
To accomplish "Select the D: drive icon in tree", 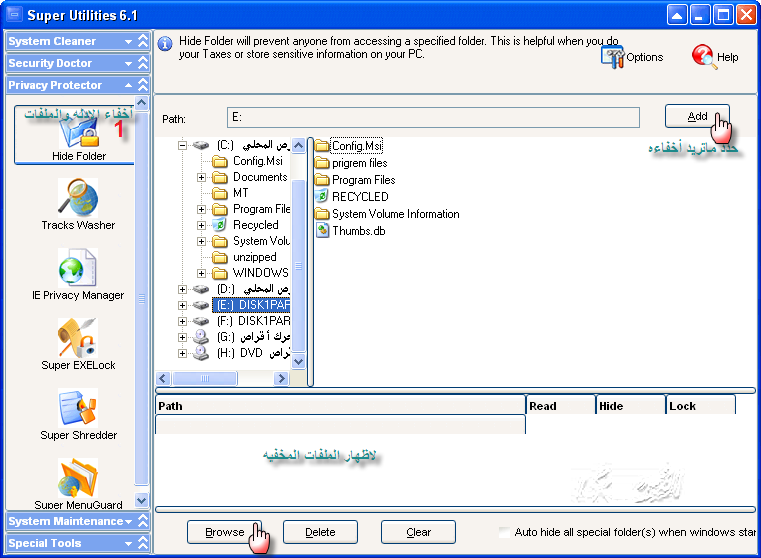I will pyautogui.click(x=200, y=289).
